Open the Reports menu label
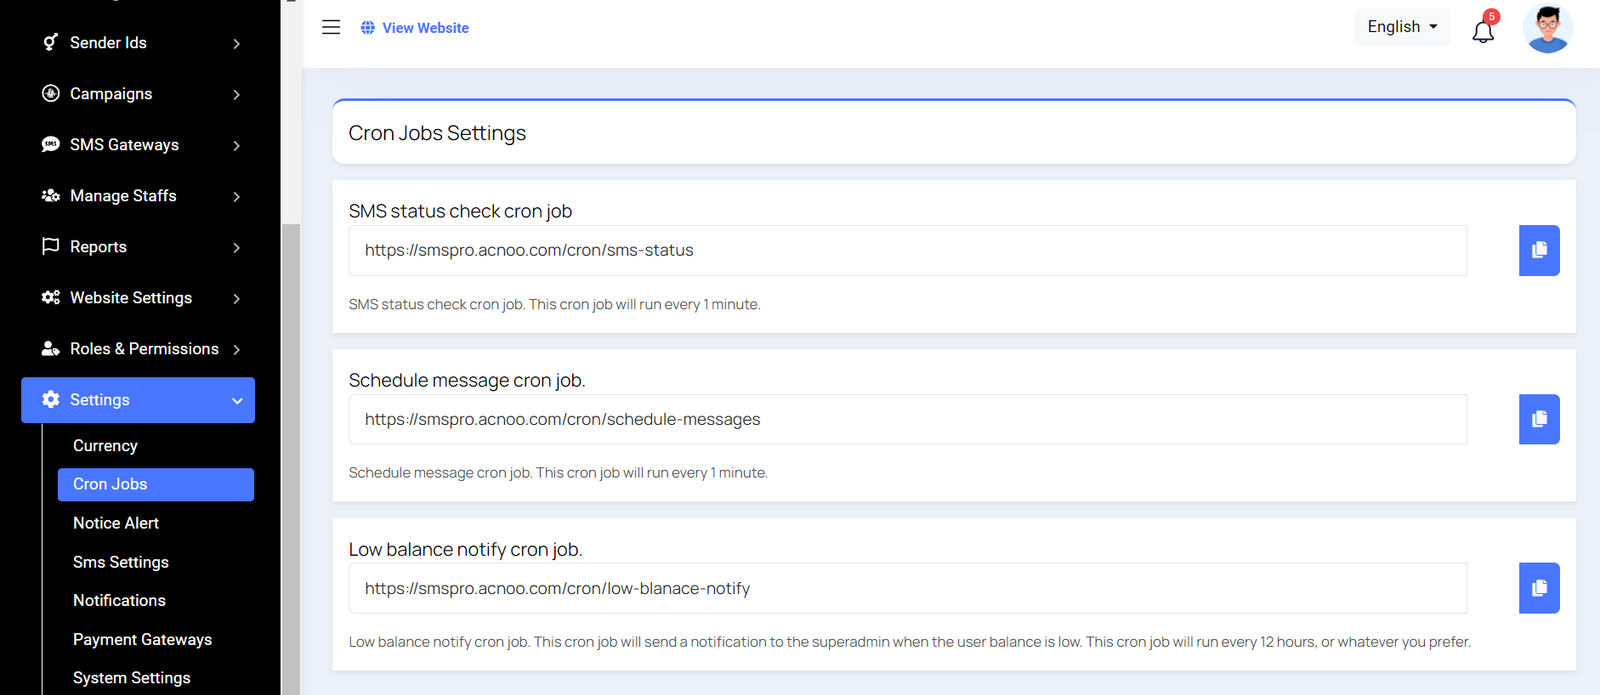This screenshot has height=695, width=1600. point(98,246)
